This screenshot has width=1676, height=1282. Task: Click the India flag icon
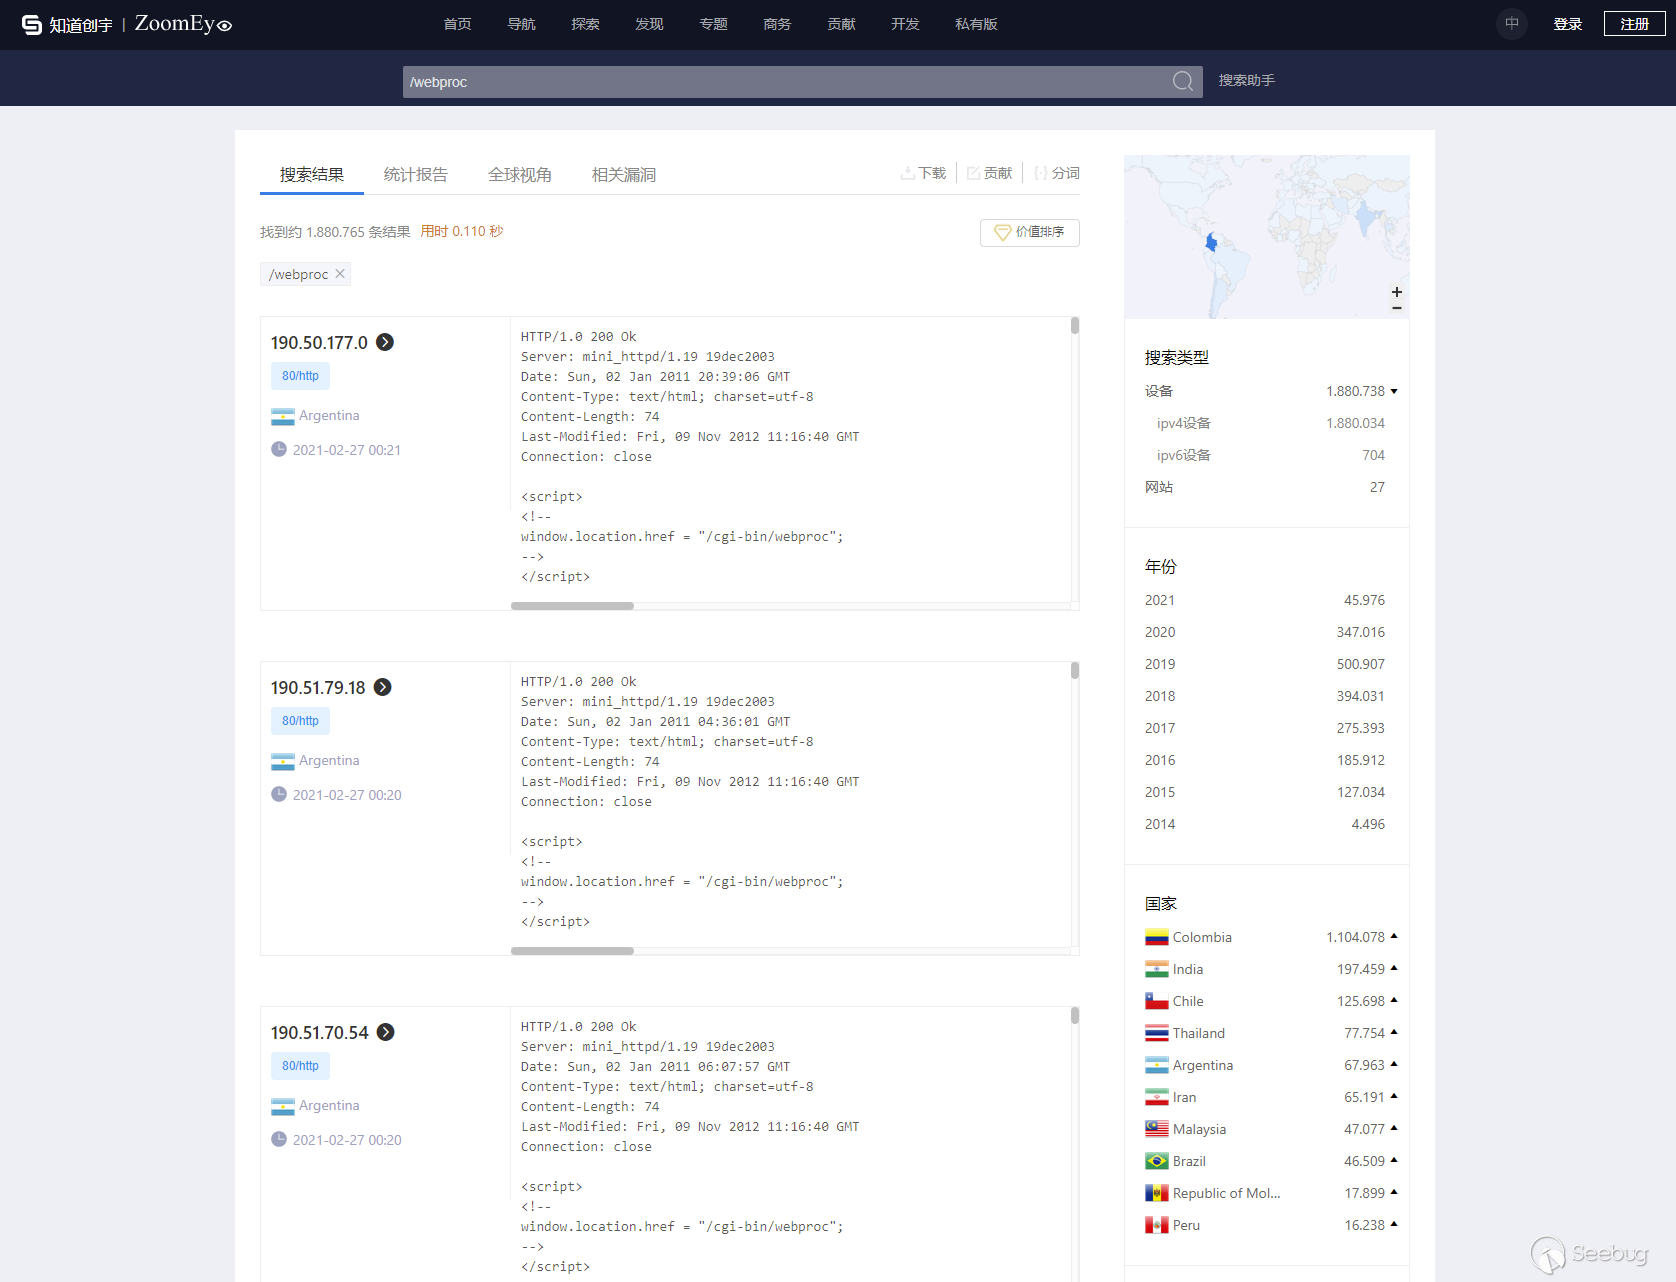(1157, 969)
